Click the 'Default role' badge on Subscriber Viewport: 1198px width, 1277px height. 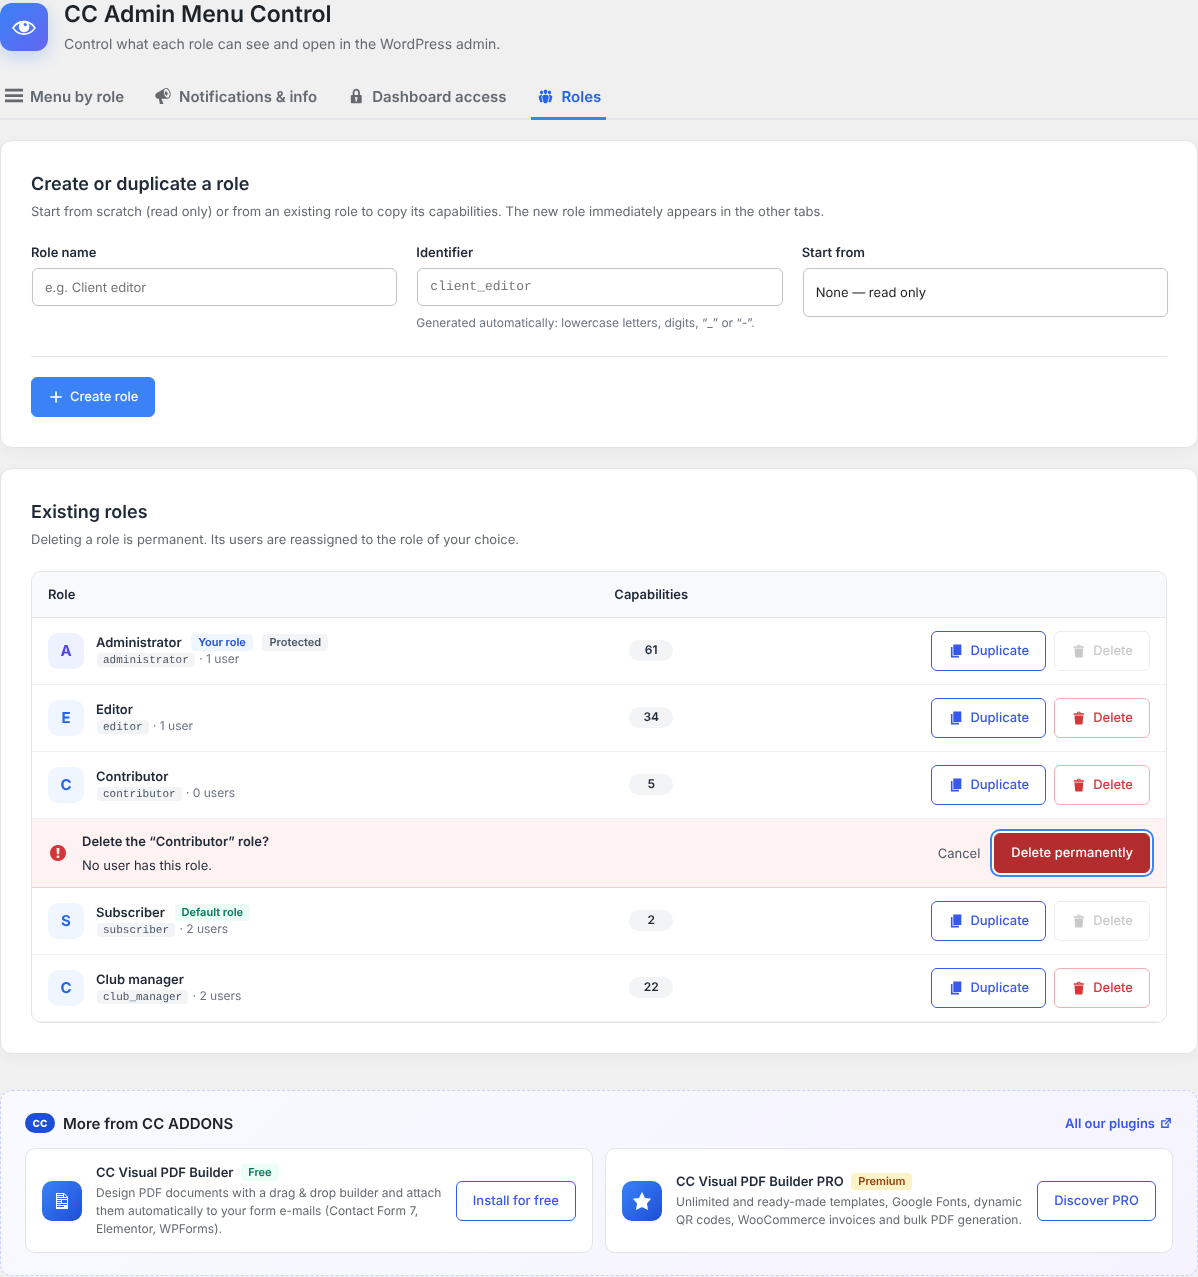(212, 912)
